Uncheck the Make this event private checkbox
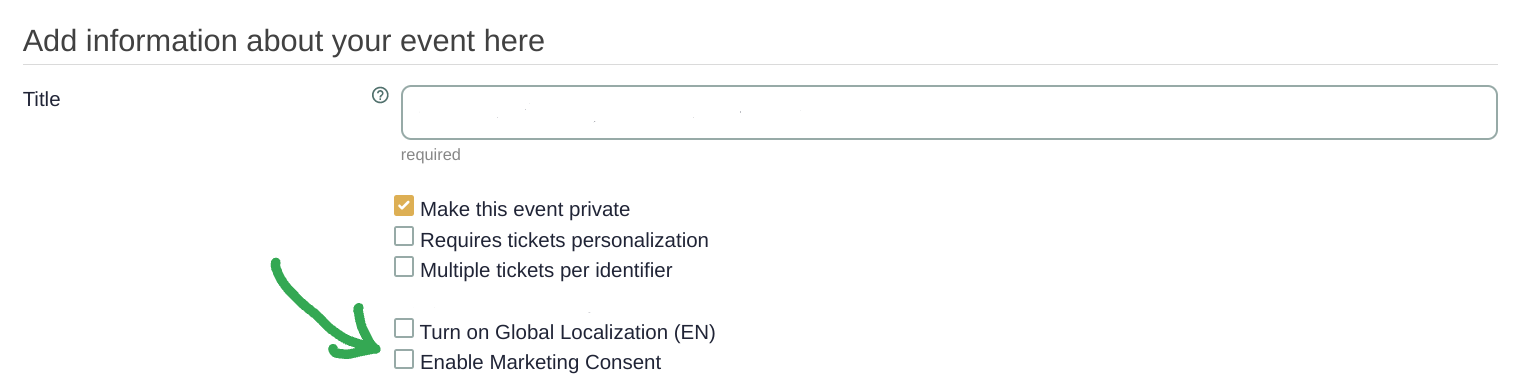 click(404, 206)
